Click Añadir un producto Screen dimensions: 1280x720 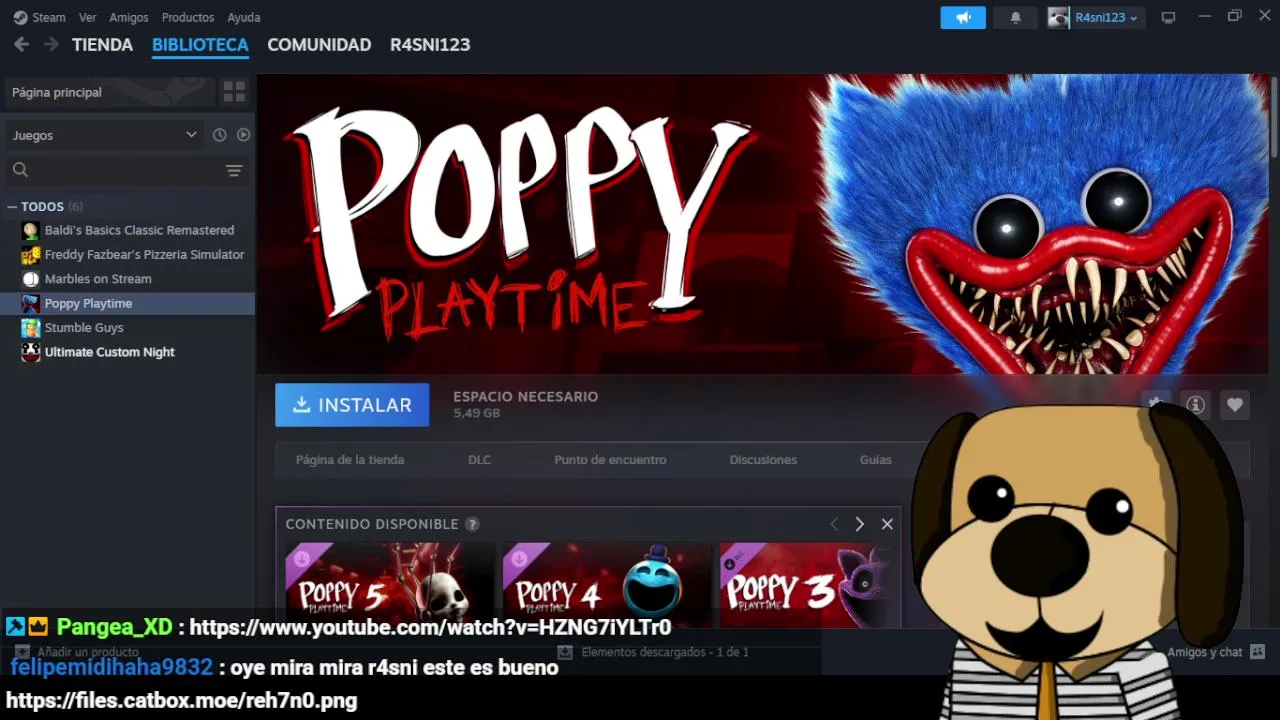pos(76,652)
